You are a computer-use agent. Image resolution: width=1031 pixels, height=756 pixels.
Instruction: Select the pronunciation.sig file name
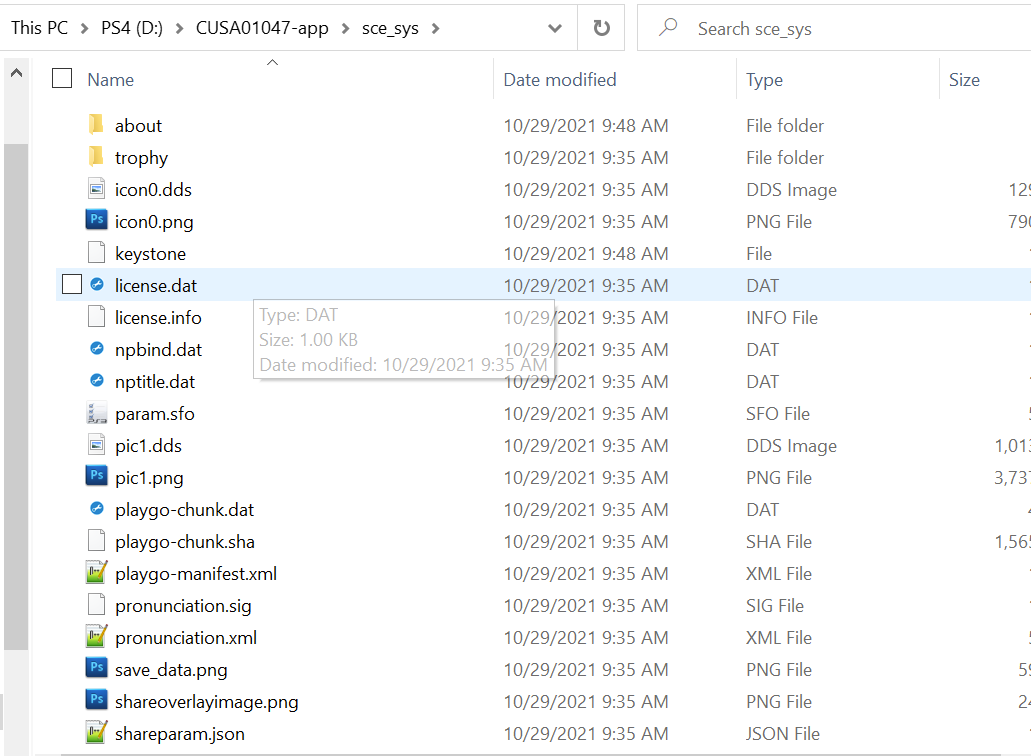(x=183, y=605)
